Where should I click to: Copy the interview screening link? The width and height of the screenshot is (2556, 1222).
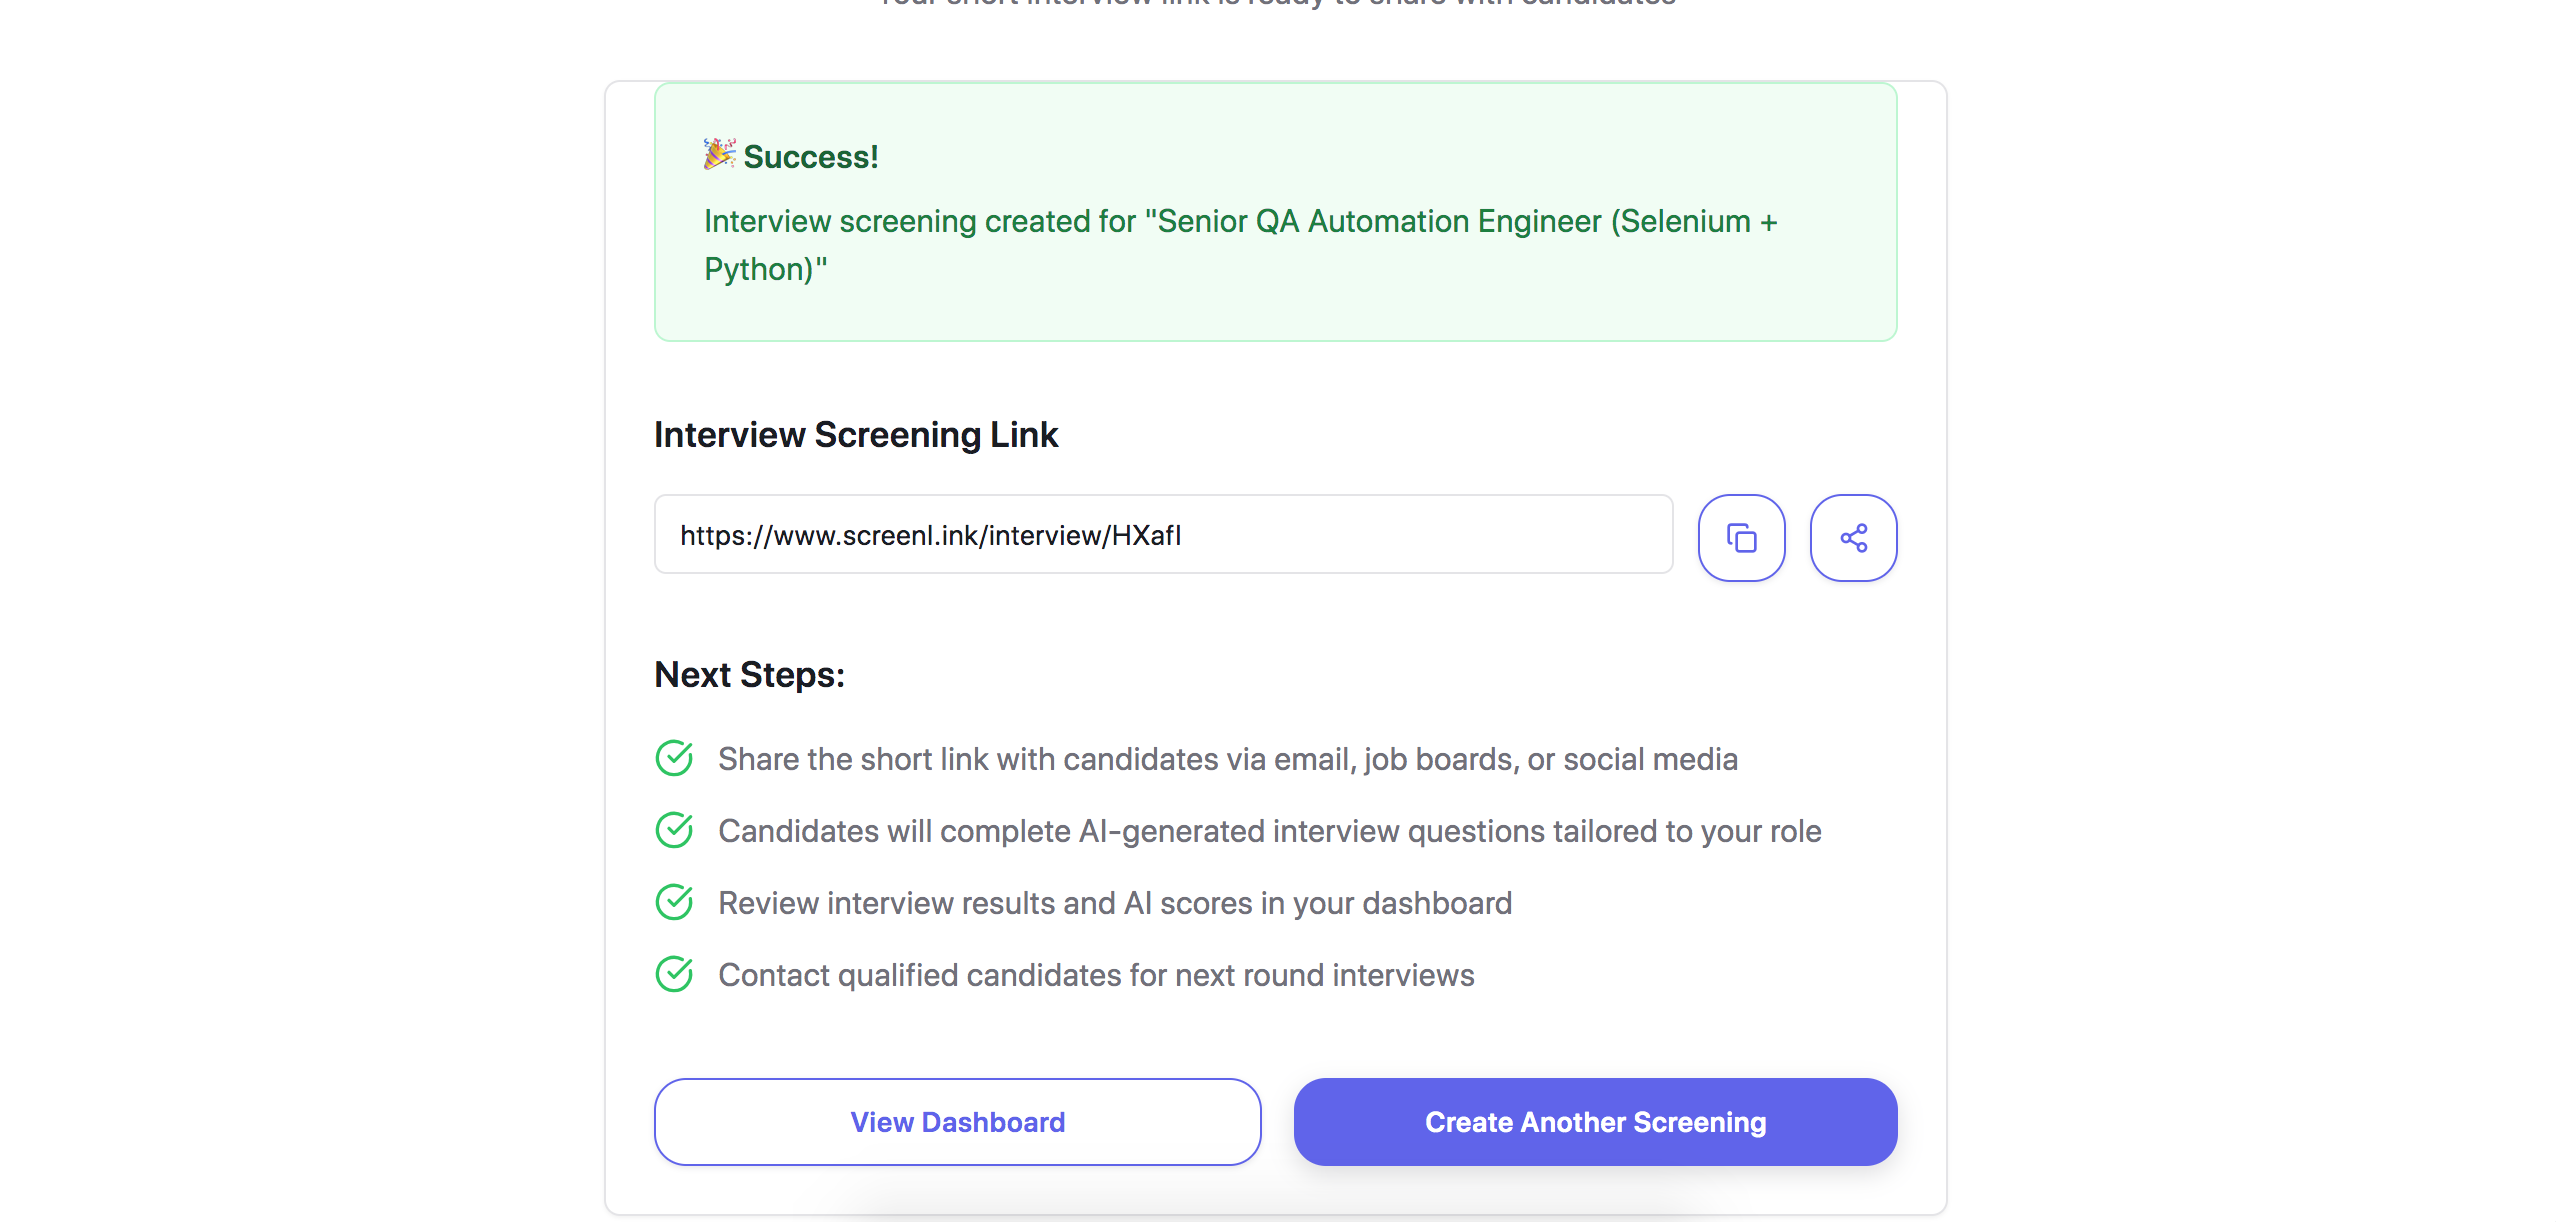click(1741, 538)
